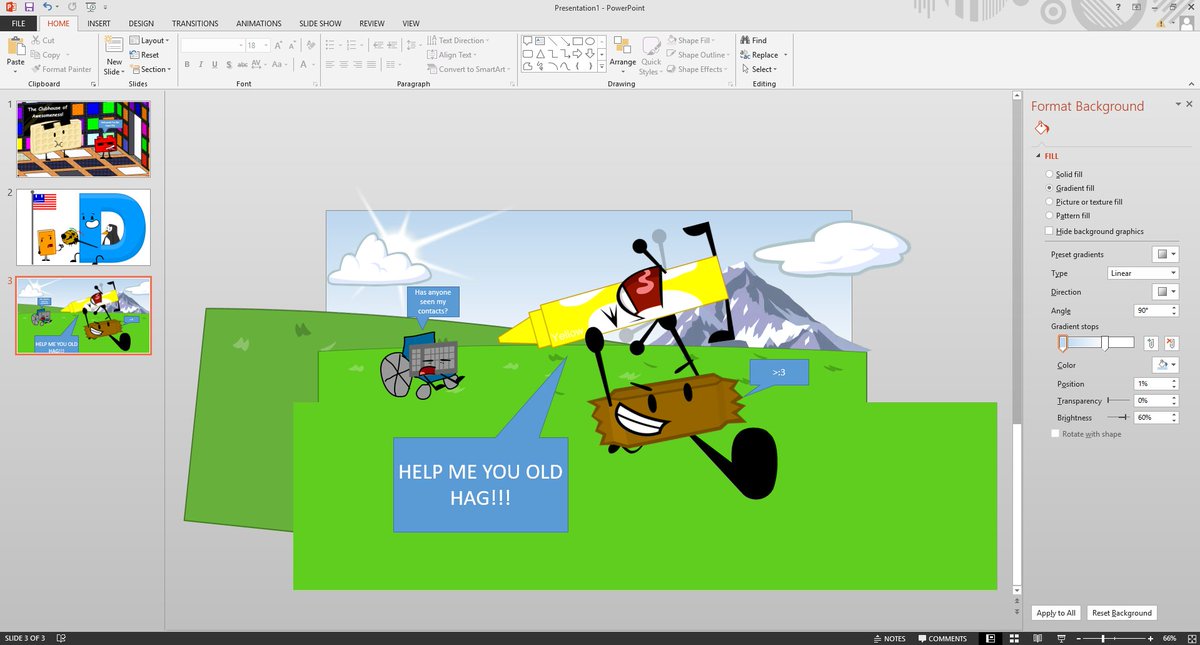The width and height of the screenshot is (1200, 645).
Task: Click the Find binoculars icon
Action: pos(745,40)
